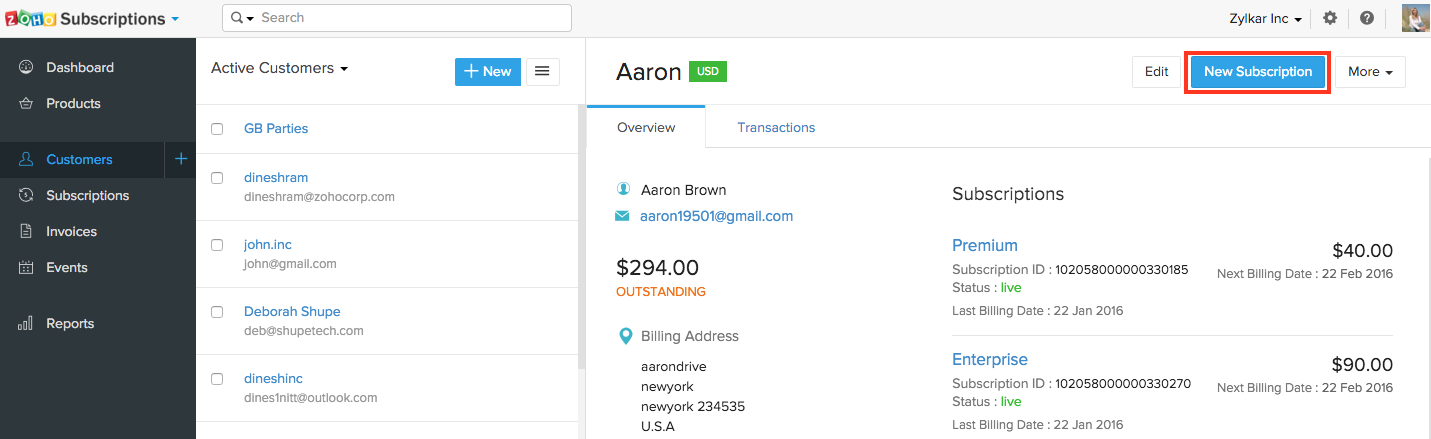Viewport: 1431px width, 439px height.
Task: Click the New Subscription button
Action: point(1257,72)
